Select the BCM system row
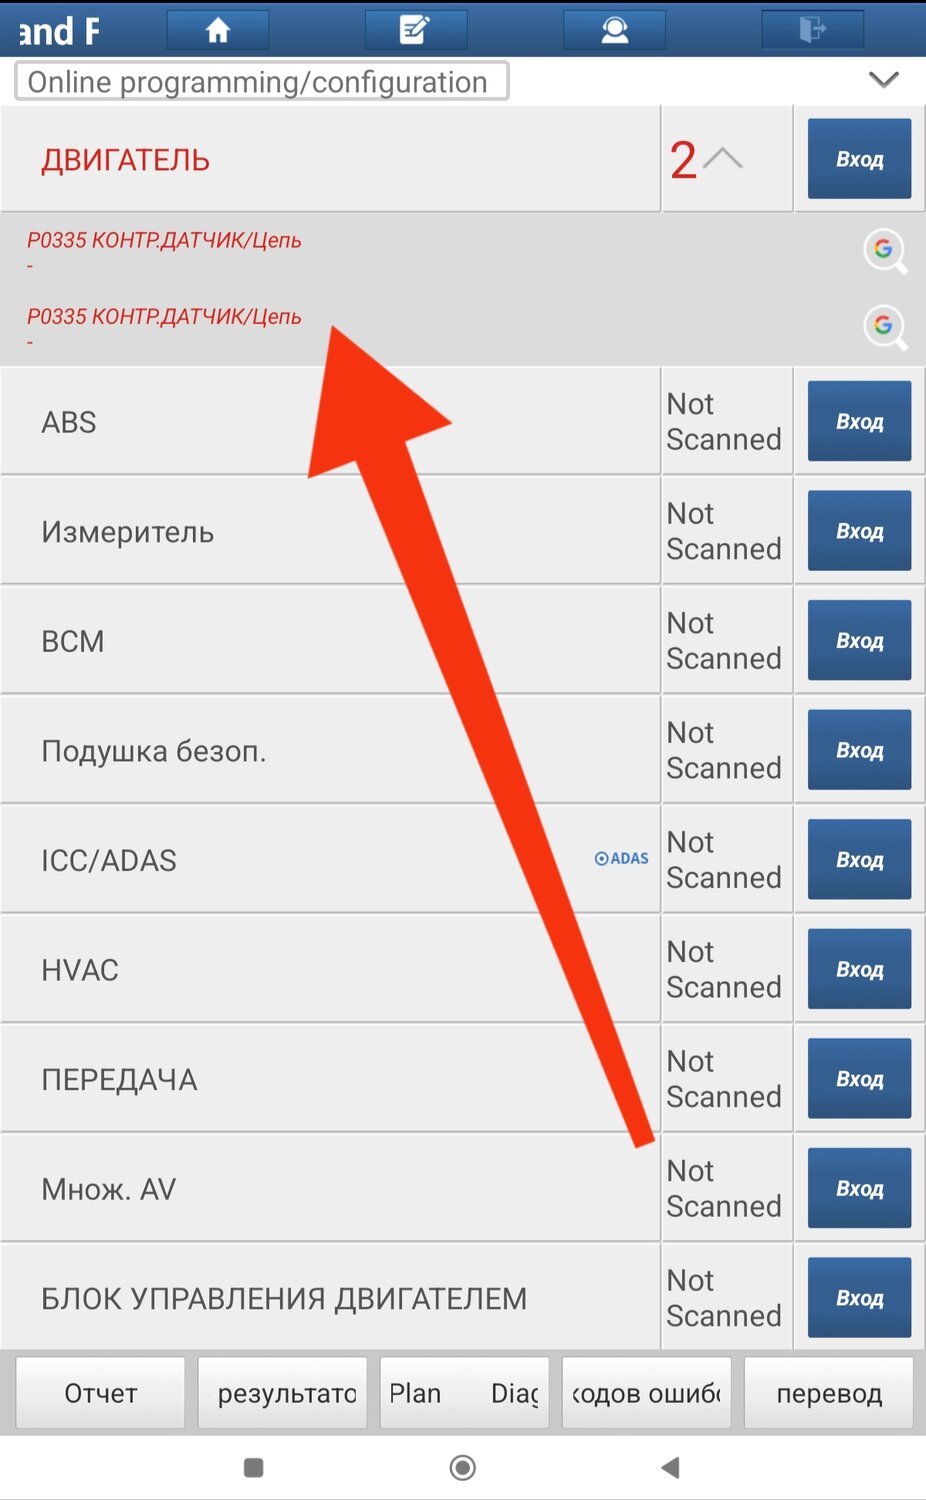Image resolution: width=926 pixels, height=1500 pixels. [x=330, y=641]
